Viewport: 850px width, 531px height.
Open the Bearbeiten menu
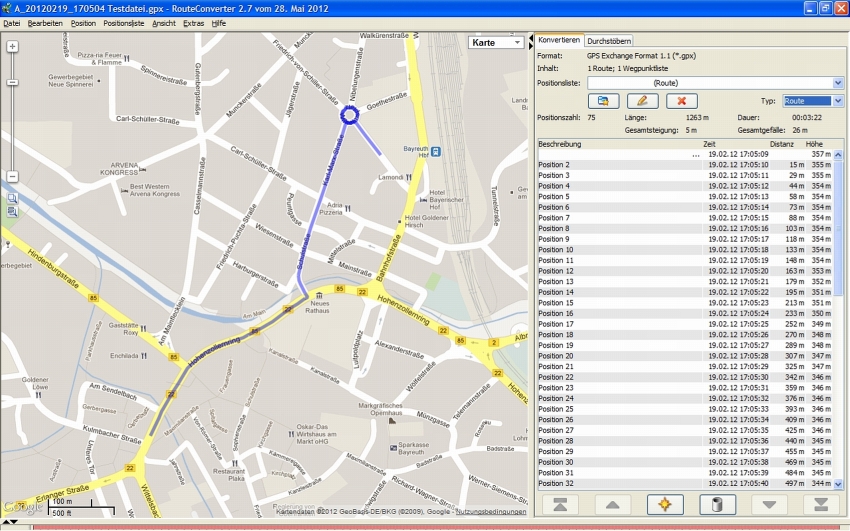pyautogui.click(x=45, y=23)
